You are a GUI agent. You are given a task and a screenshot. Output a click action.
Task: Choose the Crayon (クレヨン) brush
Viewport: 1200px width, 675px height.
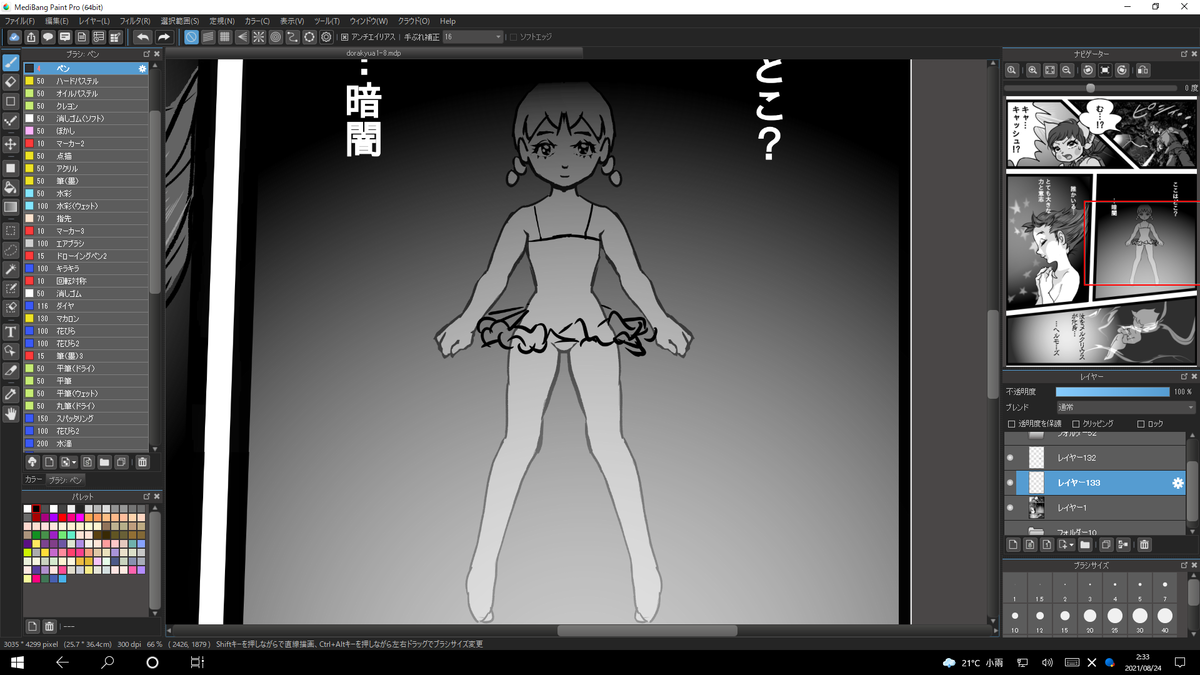pyautogui.click(x=86, y=106)
